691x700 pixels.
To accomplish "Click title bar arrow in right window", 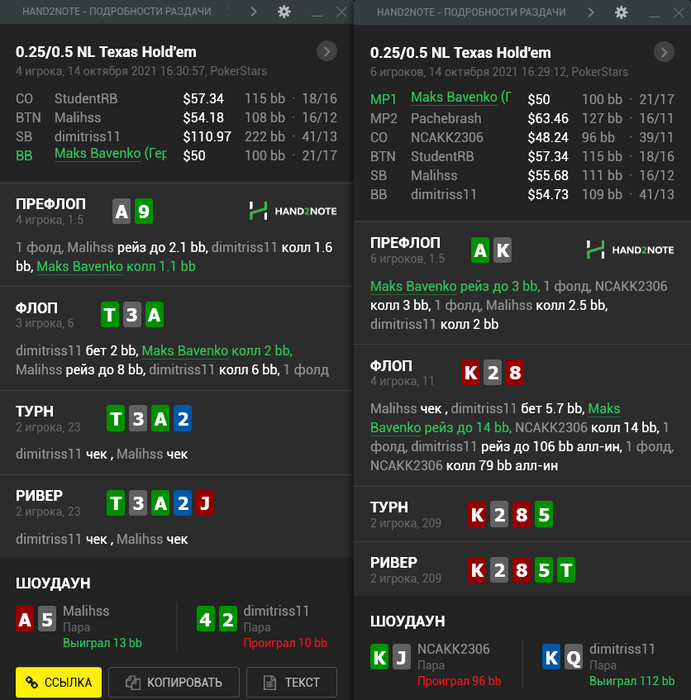I will coord(591,12).
